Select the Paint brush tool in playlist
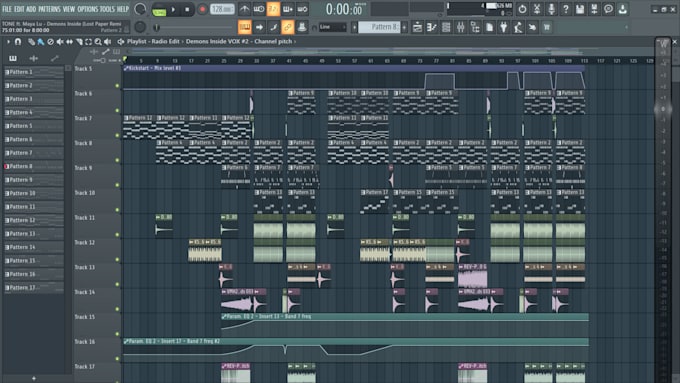680x383 pixels. tap(41, 42)
